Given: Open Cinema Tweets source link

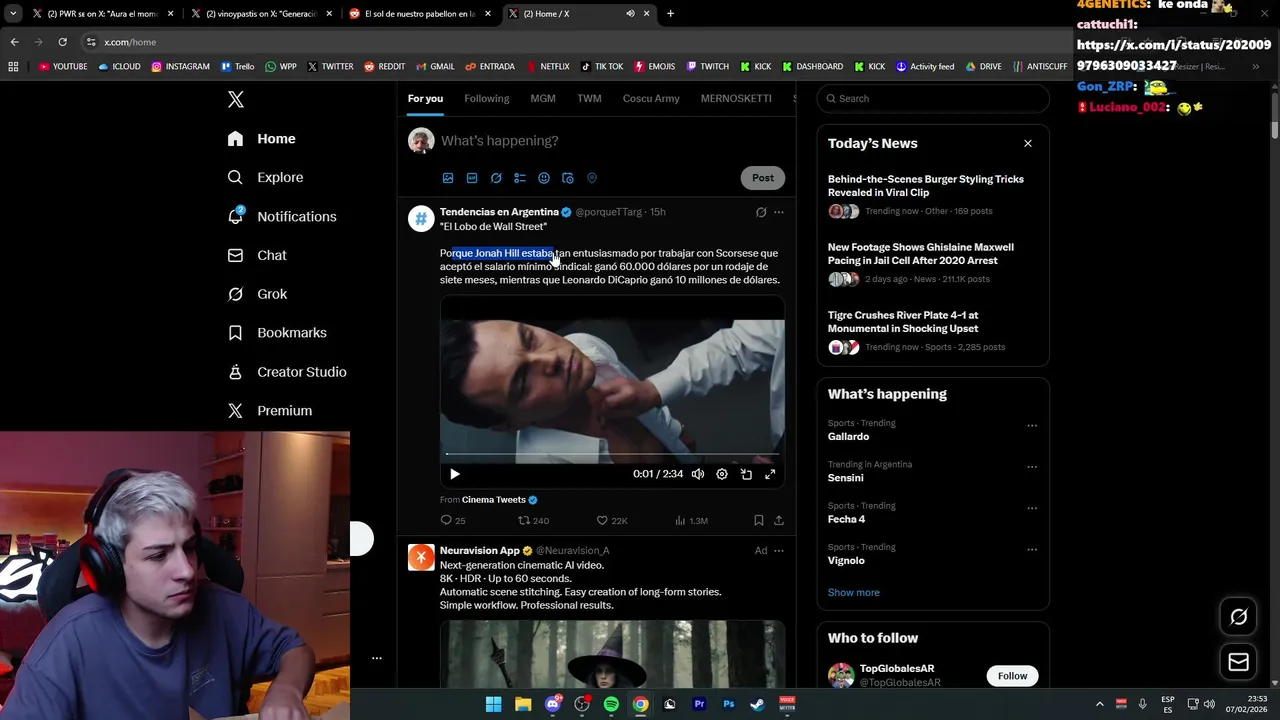Looking at the screenshot, I should pyautogui.click(x=494, y=500).
